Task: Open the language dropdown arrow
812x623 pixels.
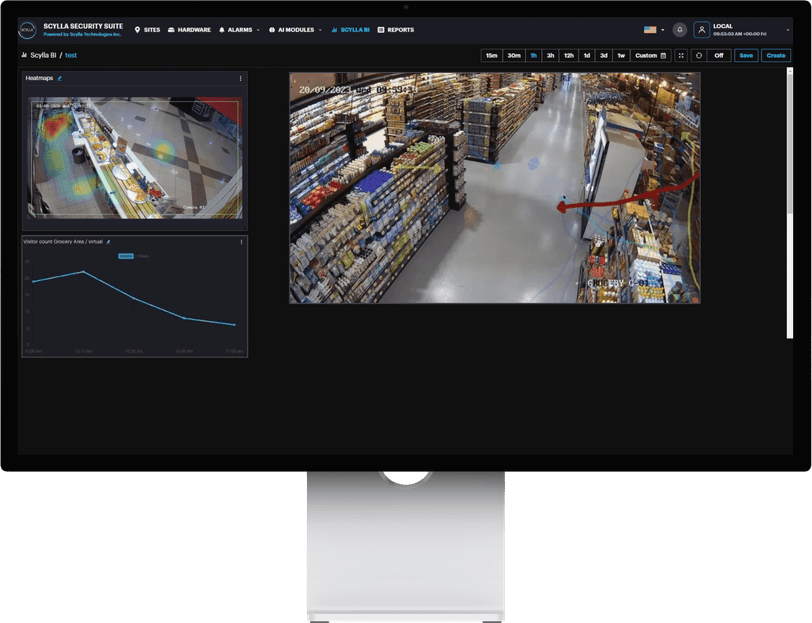Action: click(x=663, y=30)
